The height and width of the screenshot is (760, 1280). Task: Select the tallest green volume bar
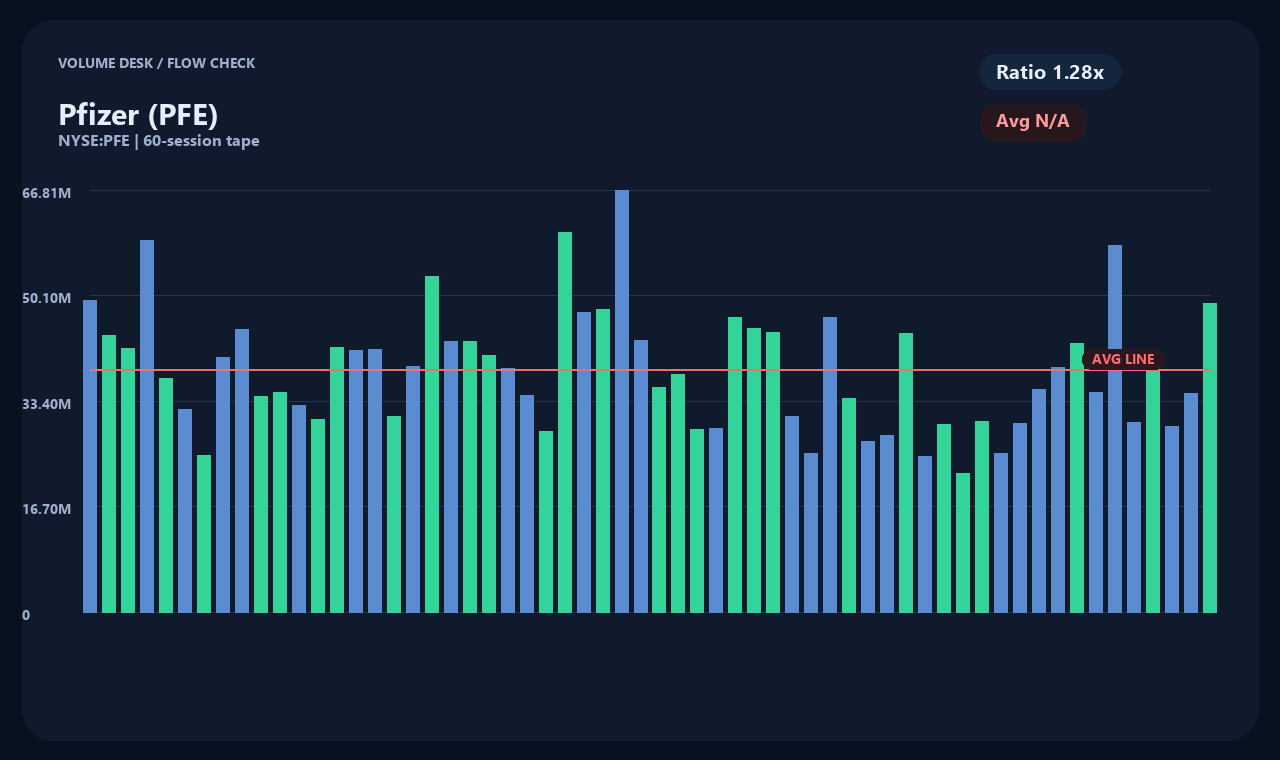(565, 422)
